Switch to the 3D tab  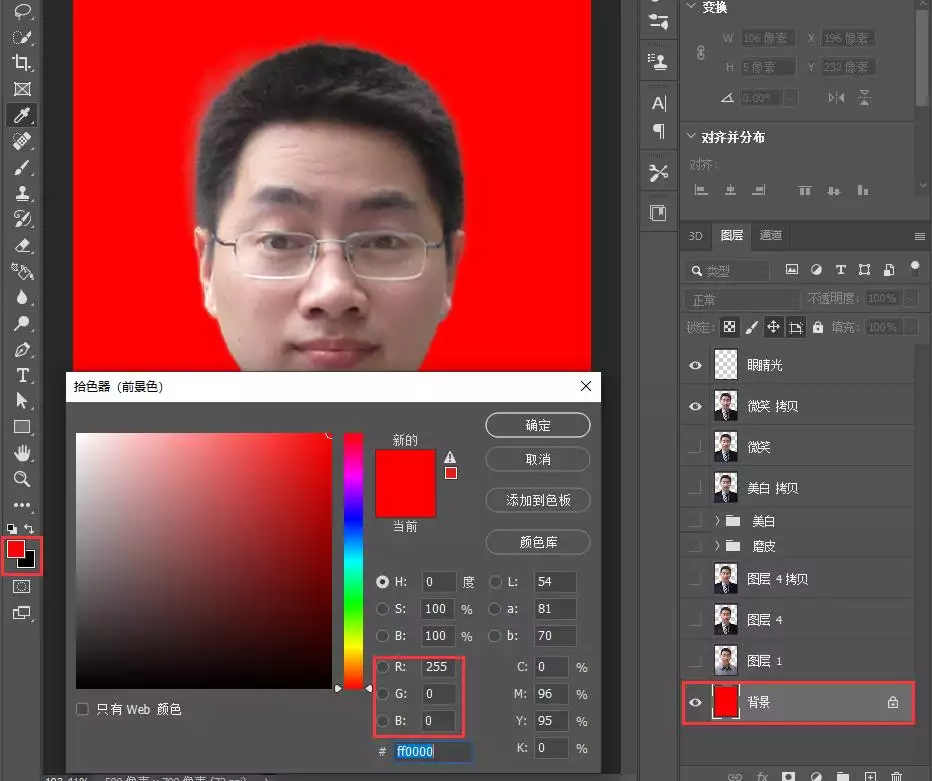[x=695, y=236]
